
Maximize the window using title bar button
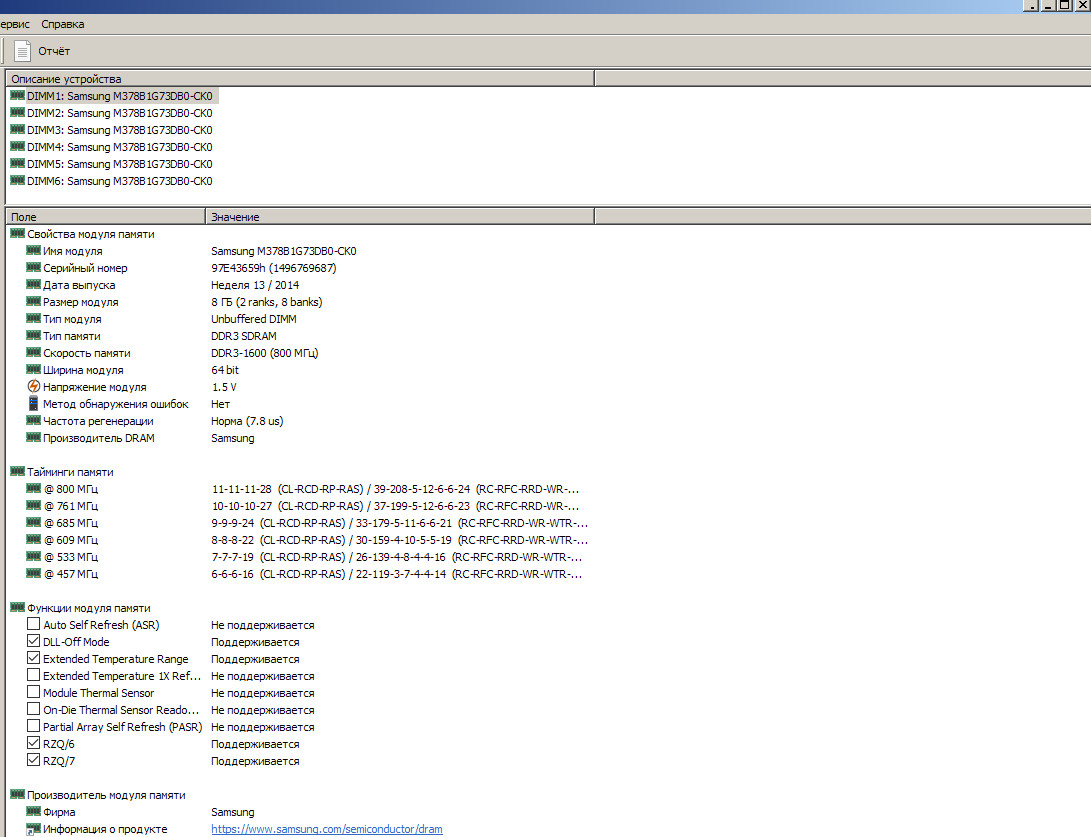1065,6
